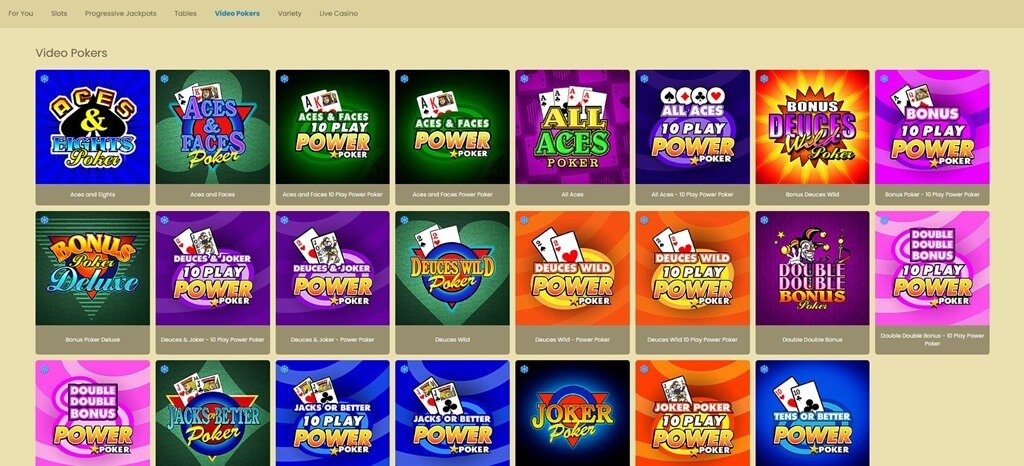Click the Variety category tab

coord(289,13)
